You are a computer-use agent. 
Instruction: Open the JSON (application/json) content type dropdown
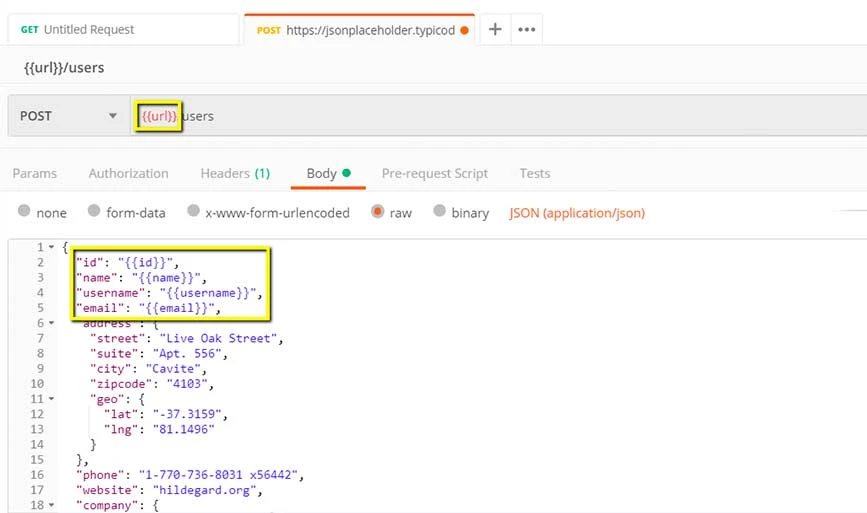577,213
